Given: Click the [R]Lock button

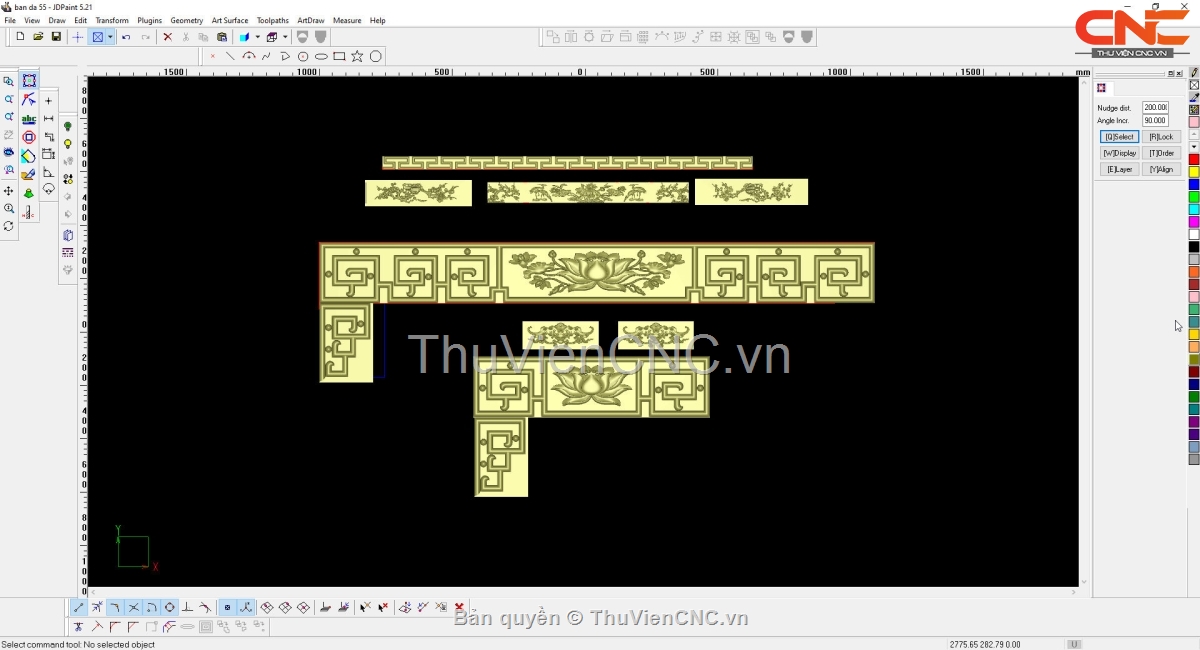Looking at the screenshot, I should click(1161, 137).
